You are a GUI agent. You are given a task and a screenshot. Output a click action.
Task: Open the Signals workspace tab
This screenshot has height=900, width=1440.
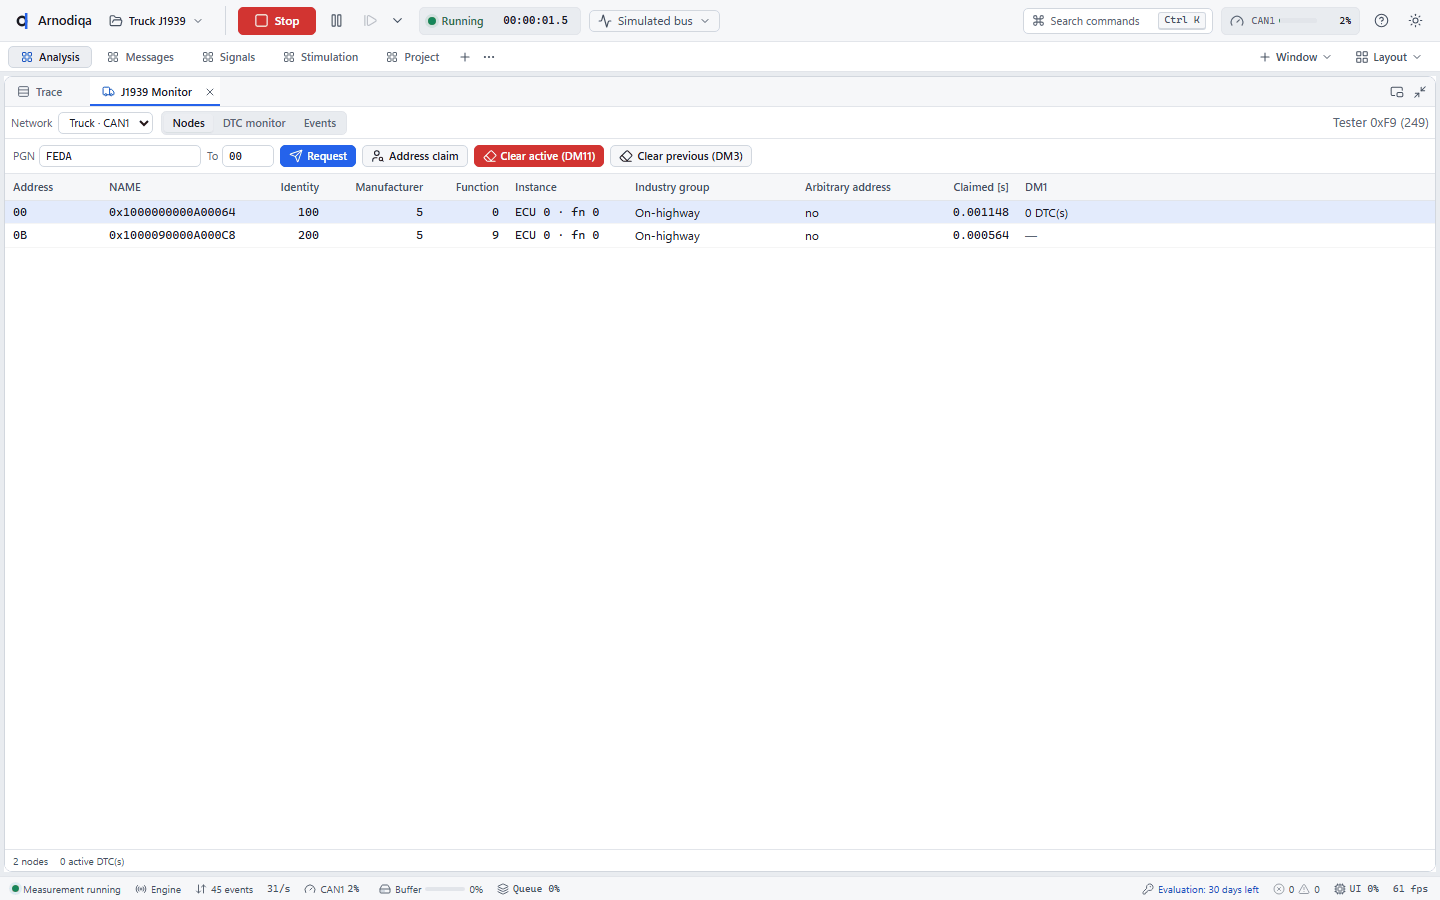pyautogui.click(x=229, y=57)
